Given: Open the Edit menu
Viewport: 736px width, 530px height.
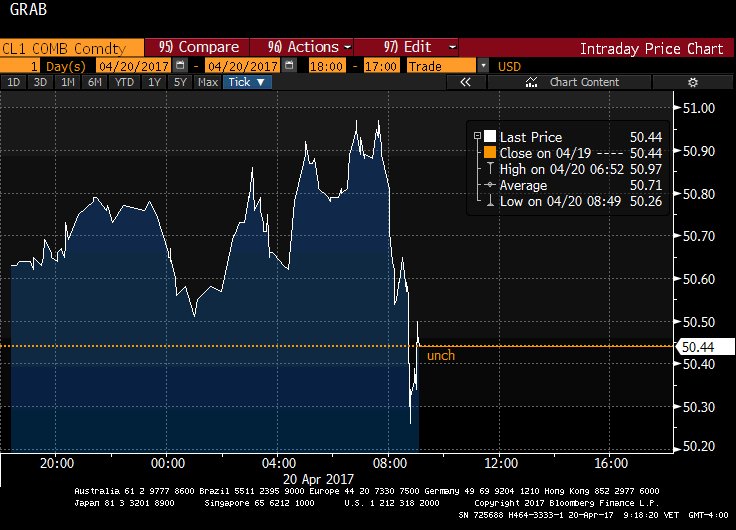Looking at the screenshot, I should point(420,47).
